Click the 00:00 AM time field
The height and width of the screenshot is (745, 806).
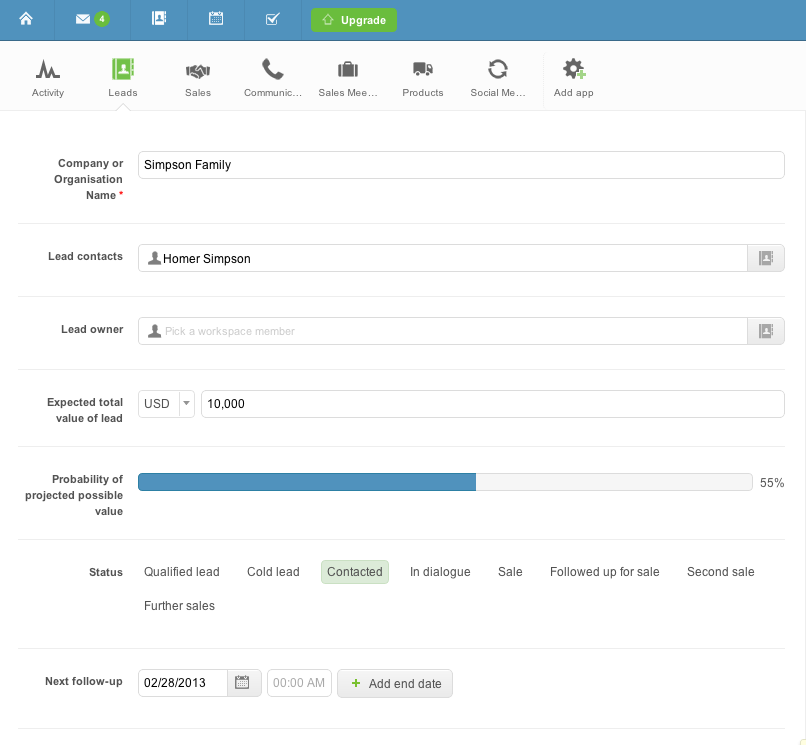(299, 683)
